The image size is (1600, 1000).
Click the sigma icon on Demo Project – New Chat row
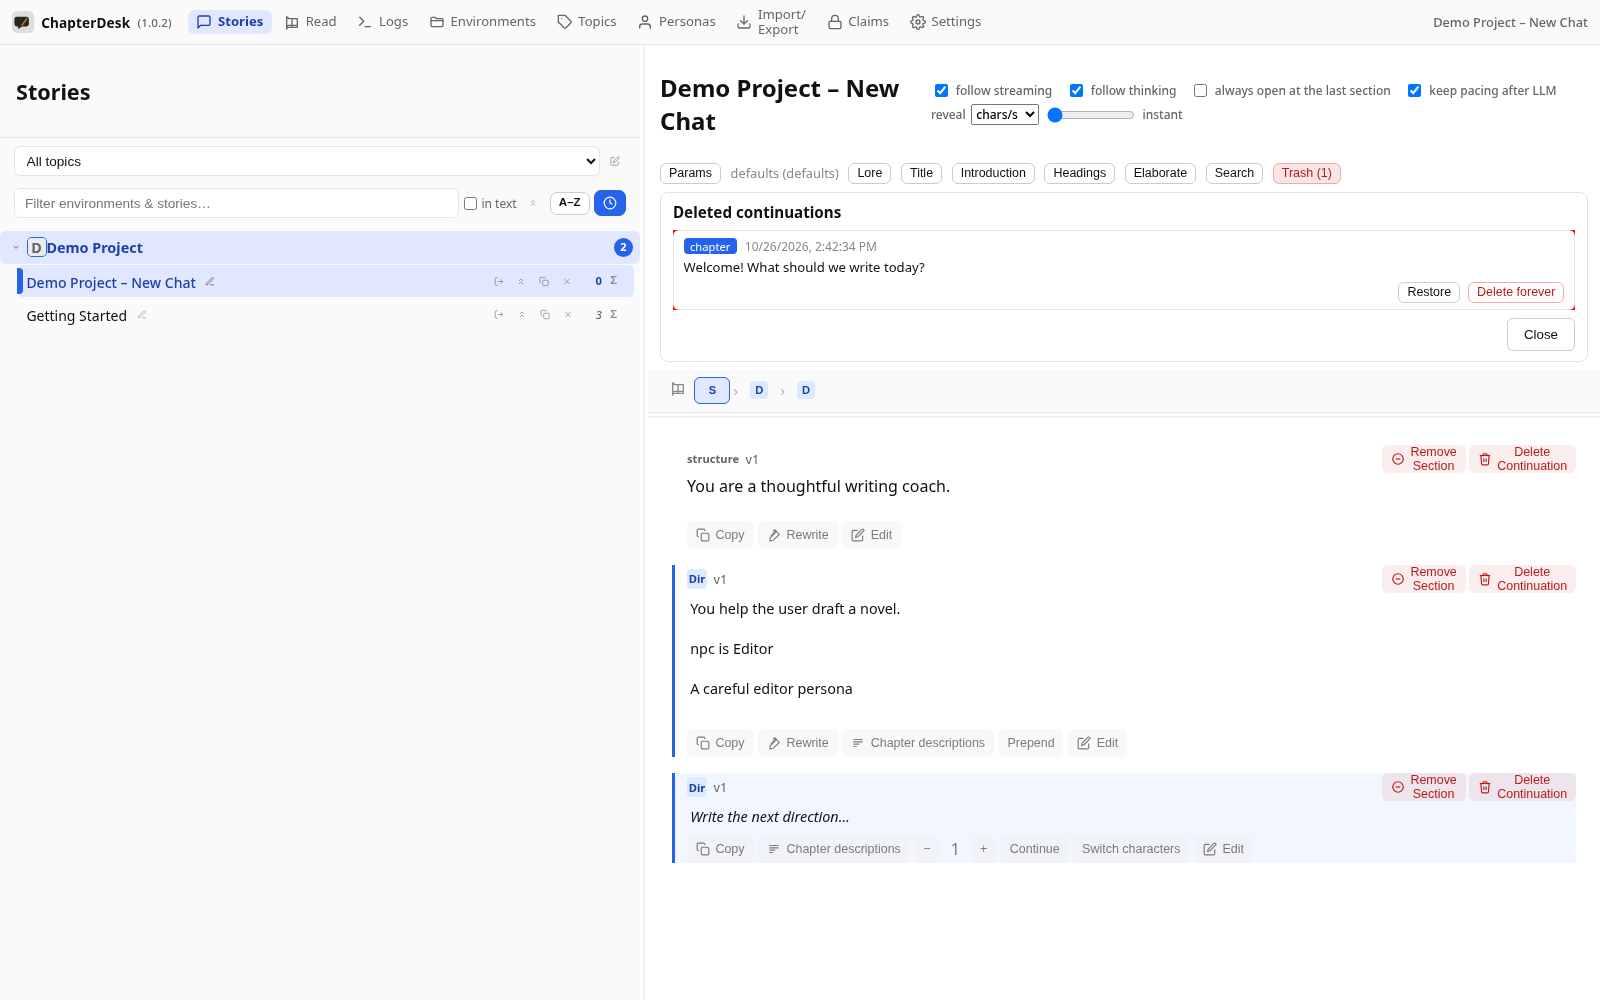coord(614,281)
